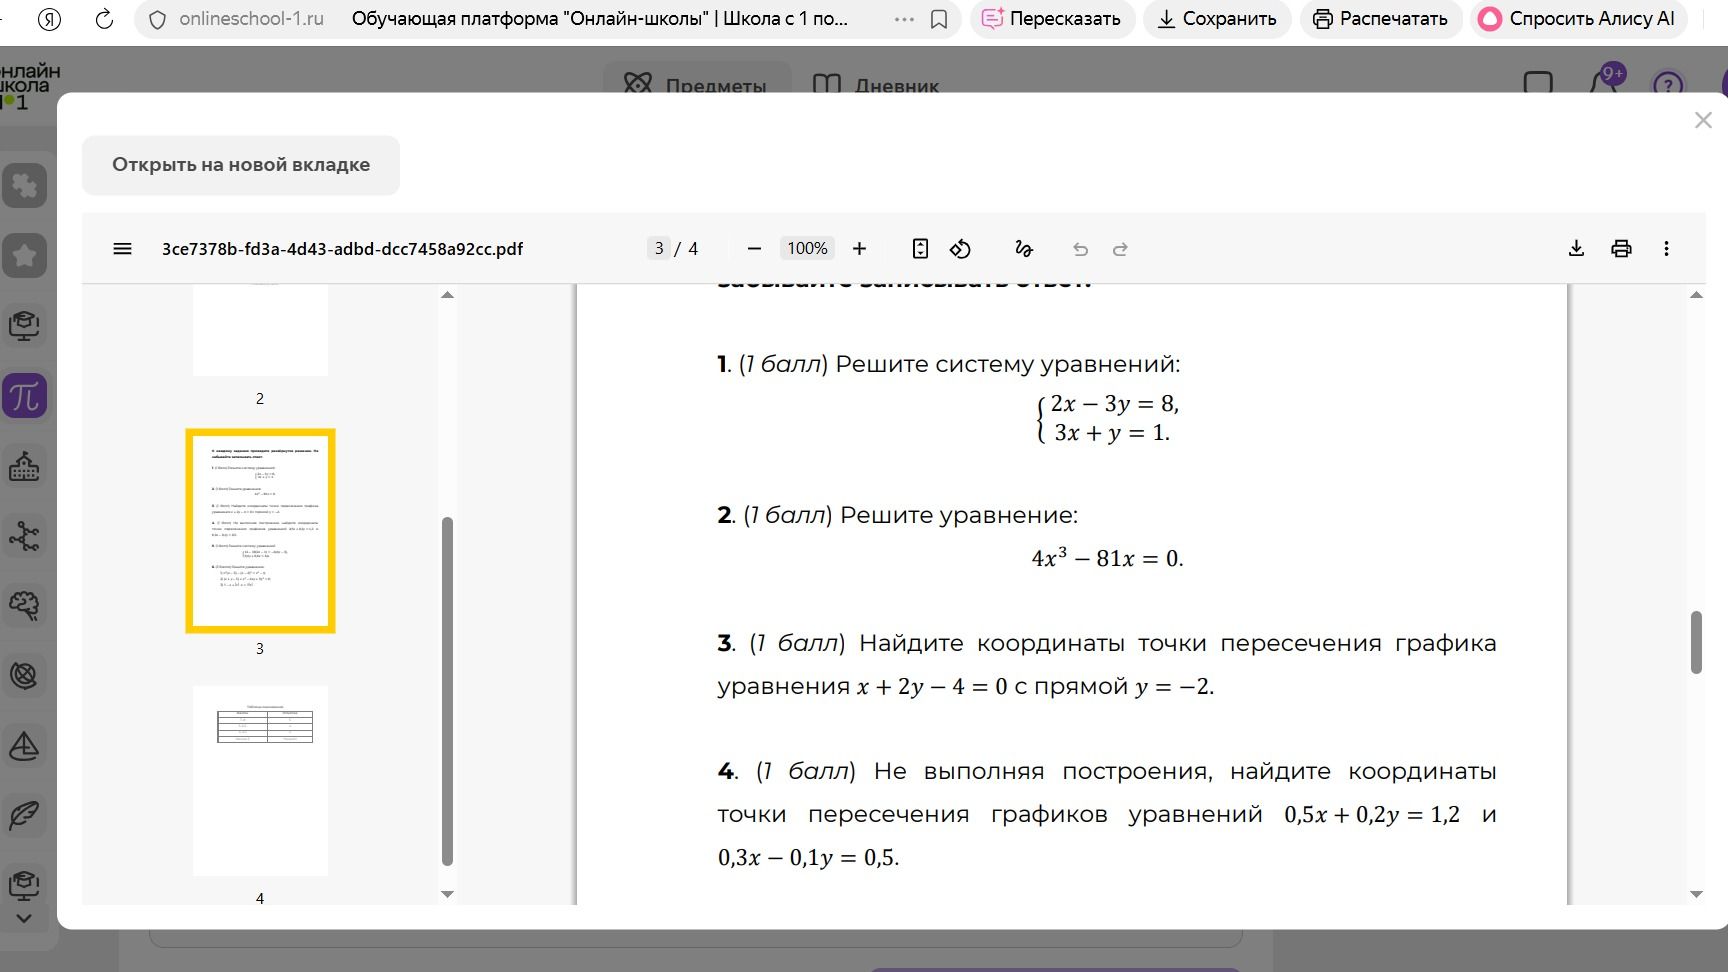Screen dimensions: 1728x972
Task: Zoom out with the minus button
Action: 755,249
